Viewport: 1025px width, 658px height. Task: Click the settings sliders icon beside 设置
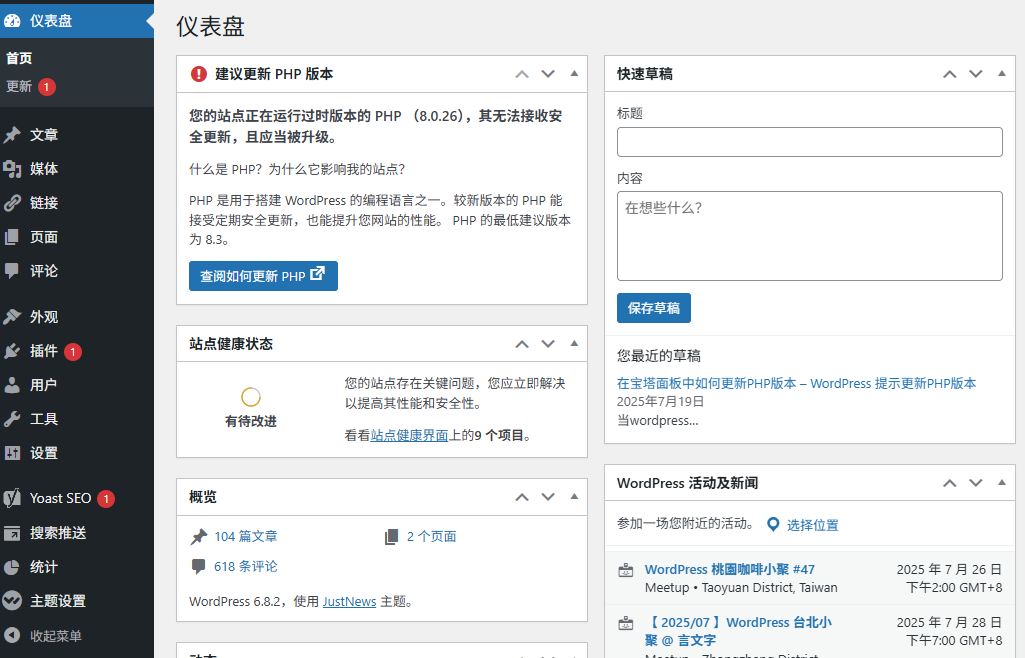(12, 453)
